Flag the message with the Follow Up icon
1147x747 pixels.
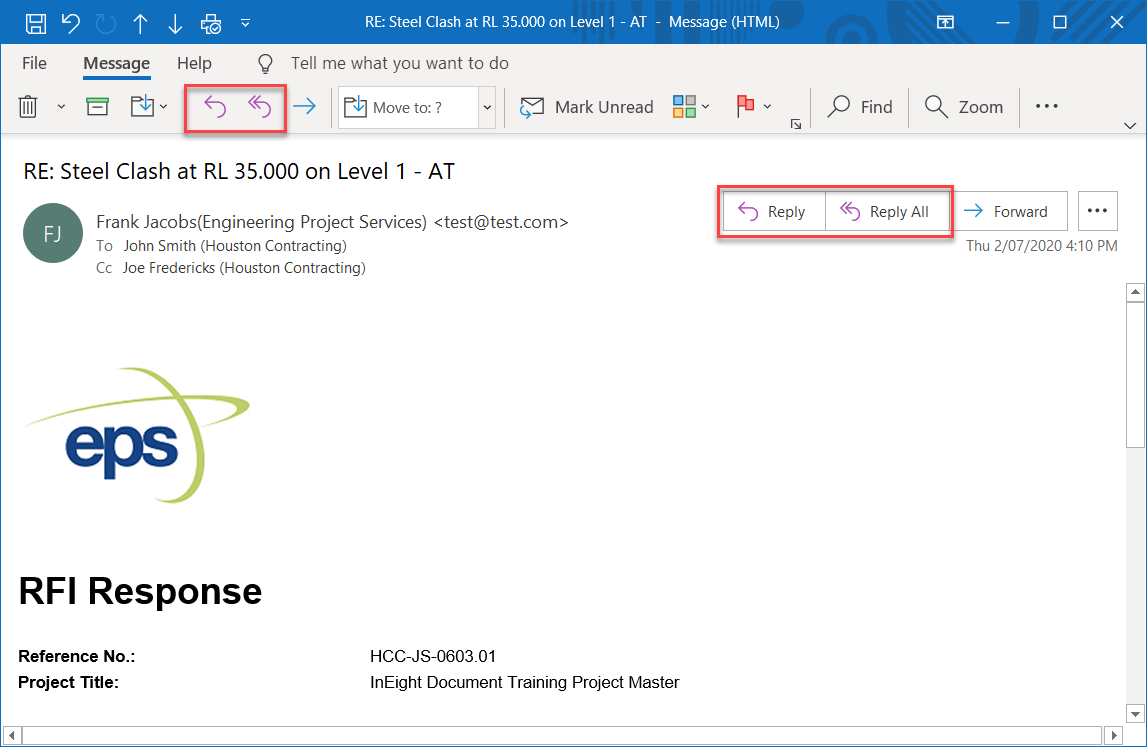click(x=745, y=106)
